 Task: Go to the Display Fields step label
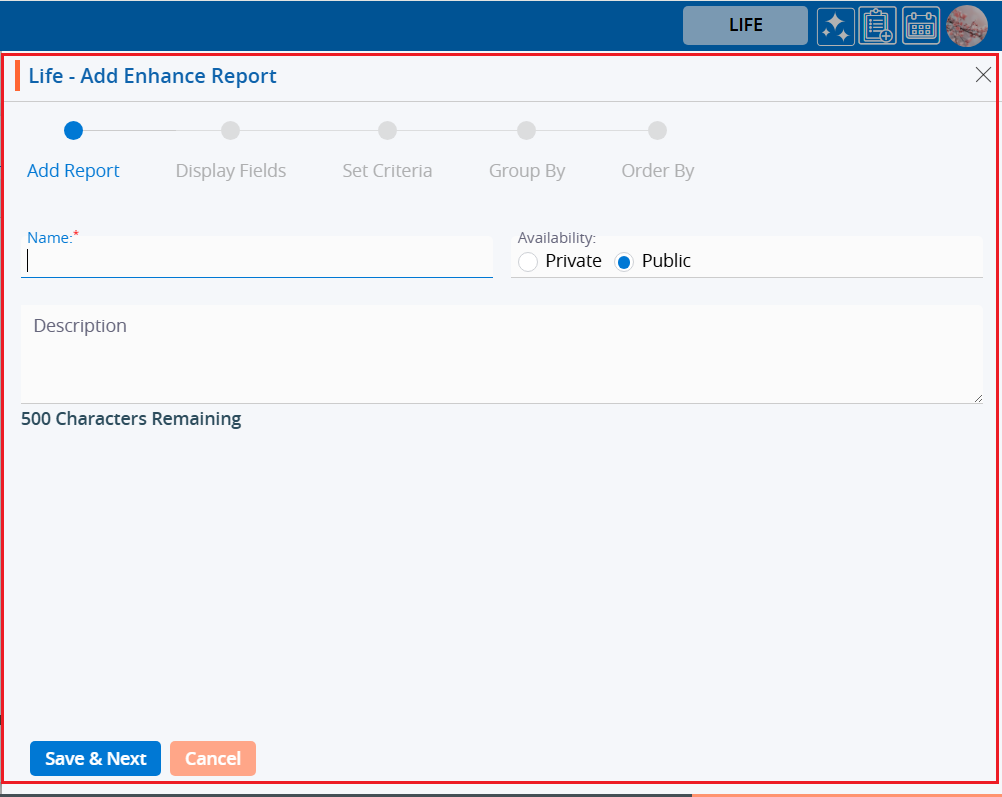(231, 171)
